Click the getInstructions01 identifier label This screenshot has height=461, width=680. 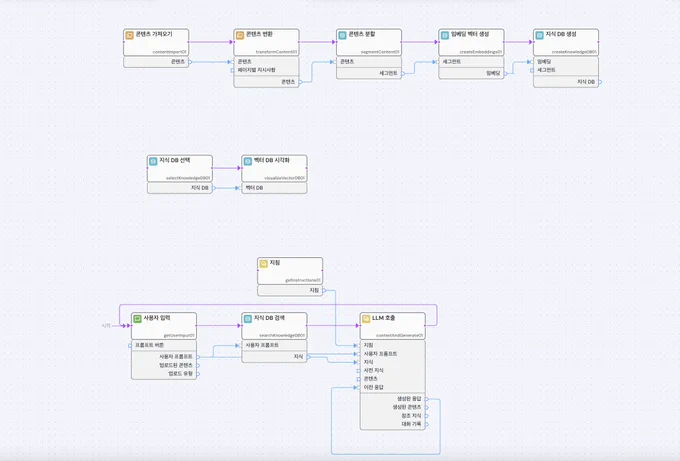pyautogui.click(x=303, y=281)
